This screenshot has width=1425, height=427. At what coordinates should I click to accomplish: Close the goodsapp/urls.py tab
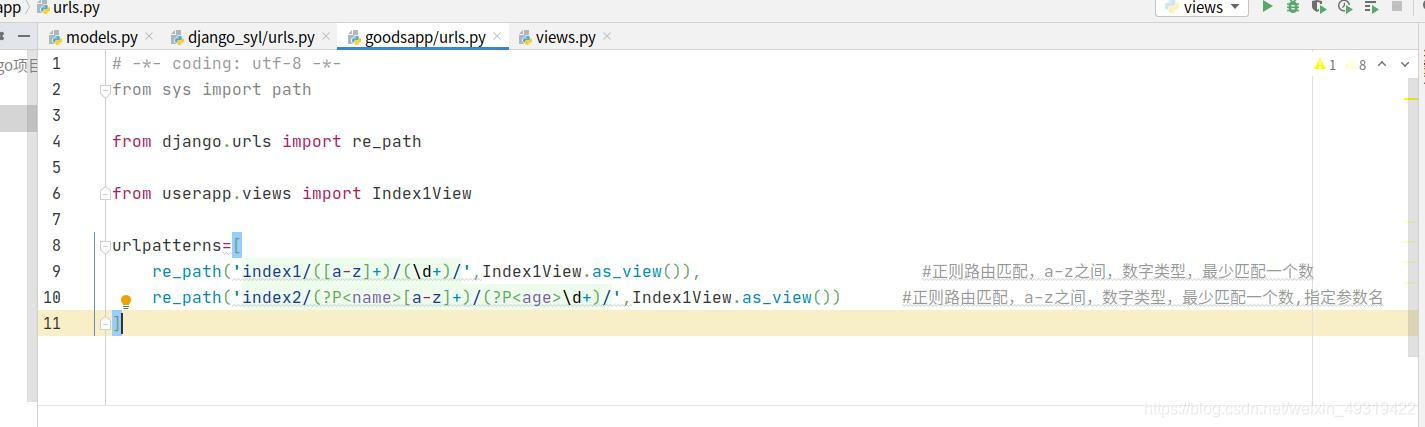[x=497, y=37]
